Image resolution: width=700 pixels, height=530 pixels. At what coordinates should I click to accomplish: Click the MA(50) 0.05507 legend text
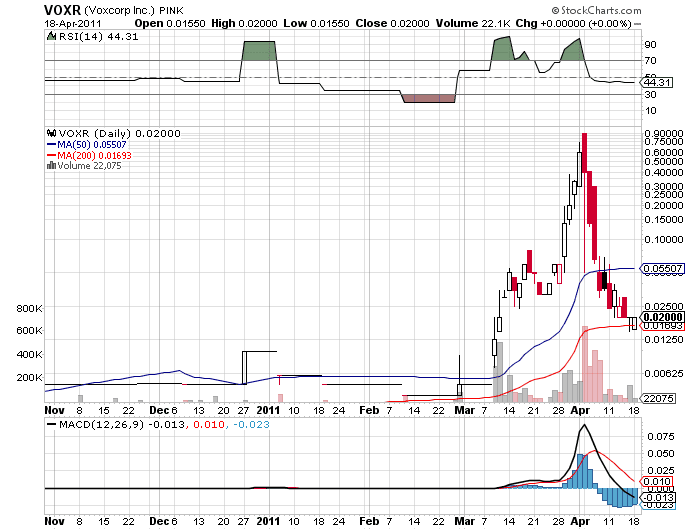tap(92, 145)
